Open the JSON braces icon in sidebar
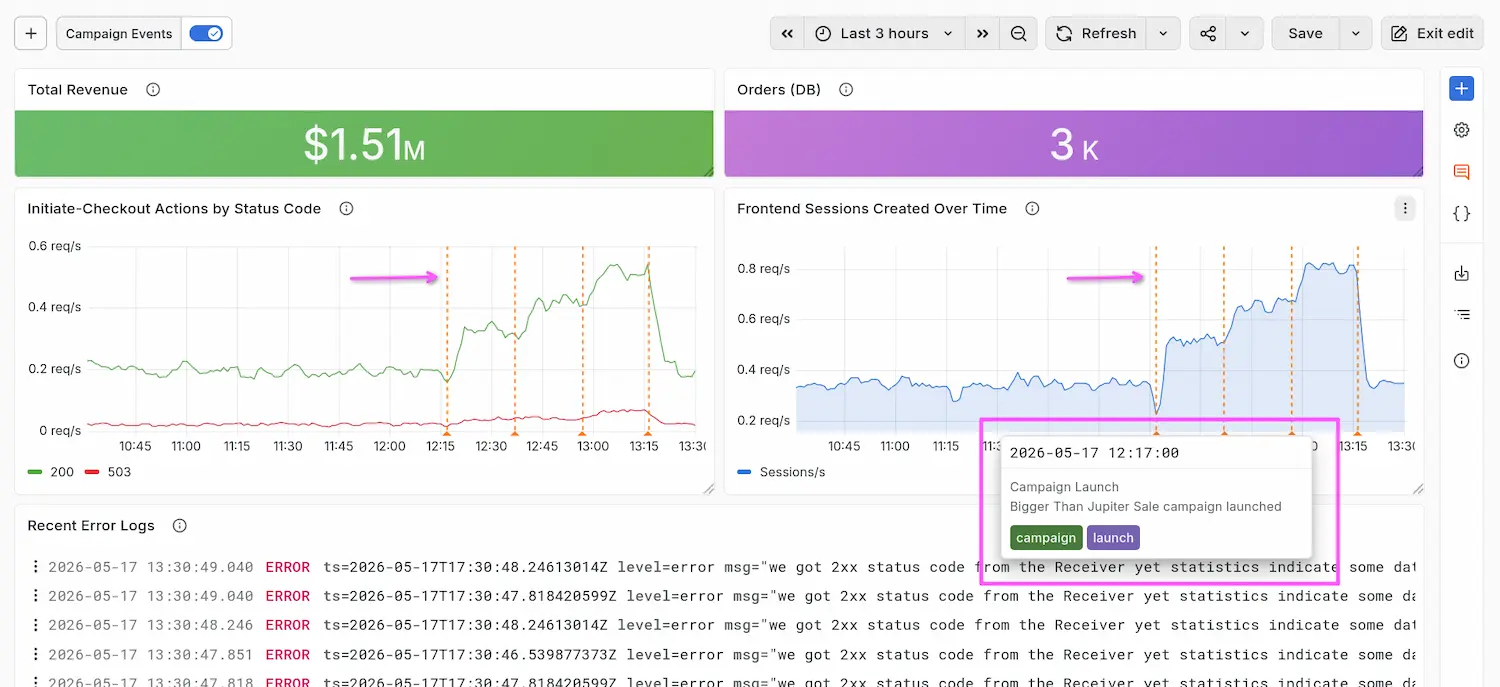This screenshot has height=687, width=1500. pyautogui.click(x=1462, y=213)
